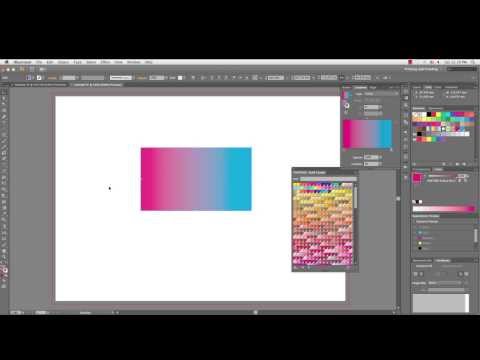Click the gradient preview in the Gradient panel
Screen dimensions: 480x360
point(368,134)
